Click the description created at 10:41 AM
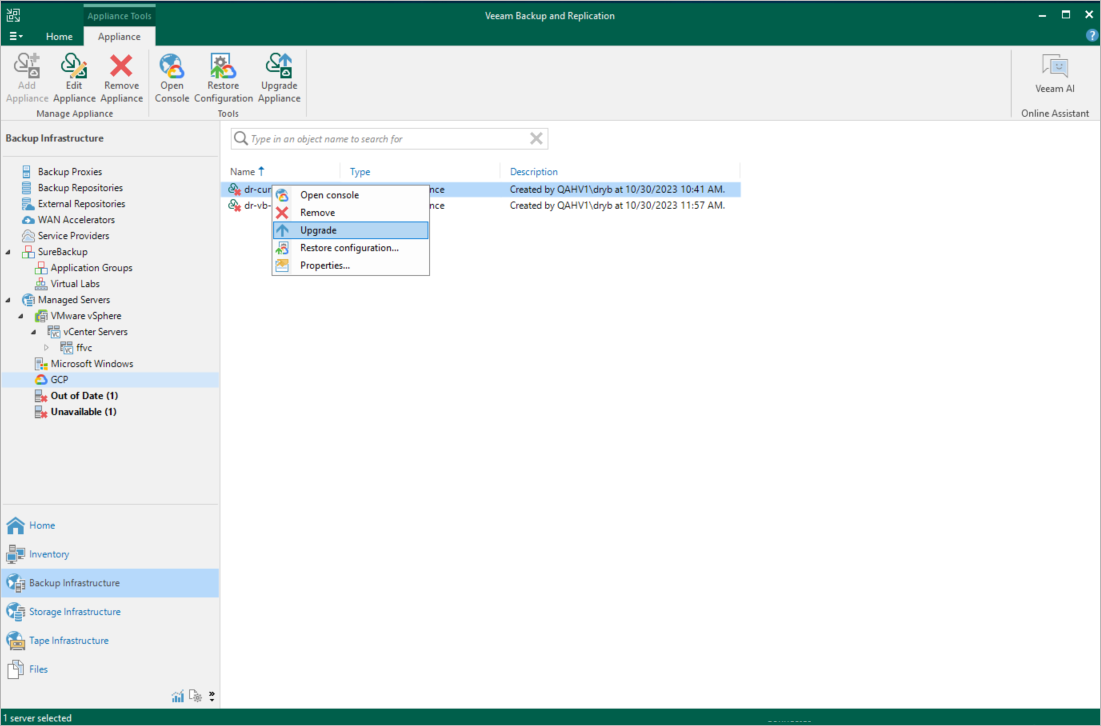 617,190
